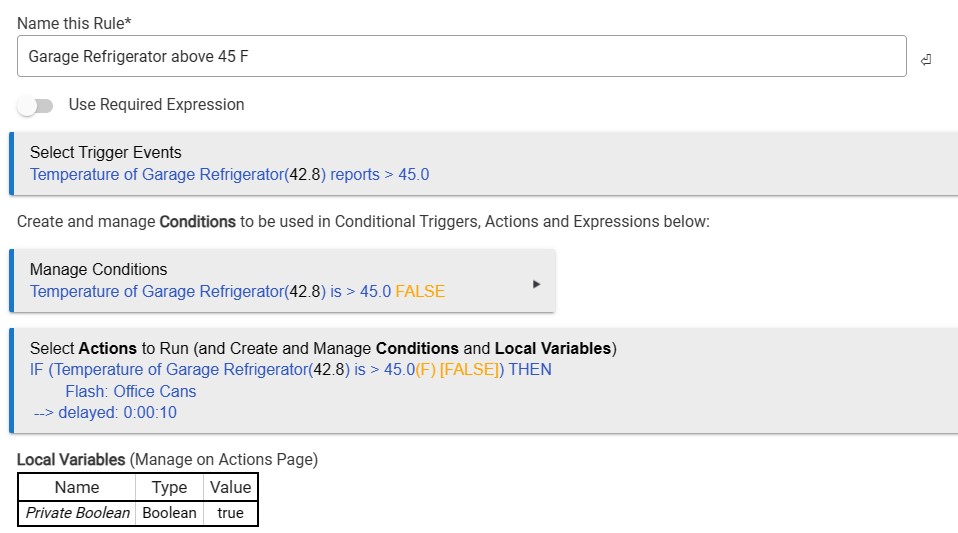Click the trigger 'reports > 45.0' link
The width and height of the screenshot is (958, 533).
point(379,174)
